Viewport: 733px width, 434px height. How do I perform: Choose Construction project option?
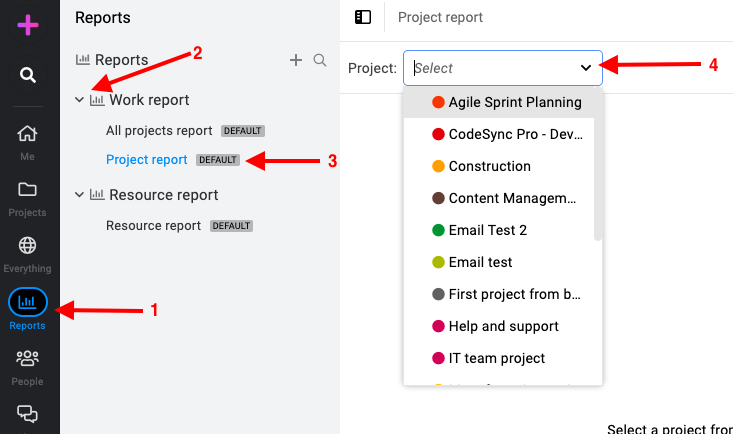[x=499, y=166]
